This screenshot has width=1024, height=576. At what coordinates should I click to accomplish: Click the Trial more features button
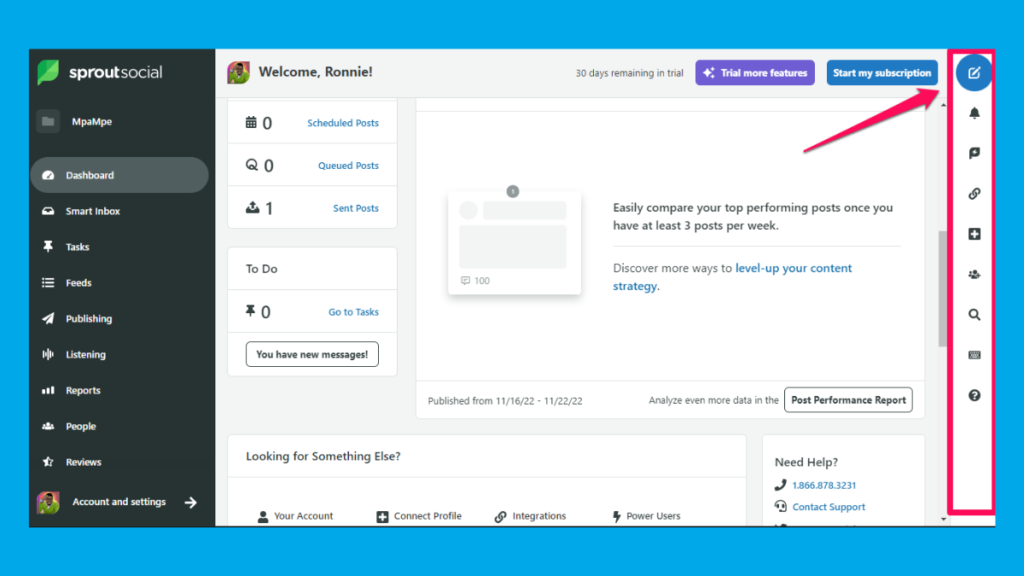coord(755,72)
